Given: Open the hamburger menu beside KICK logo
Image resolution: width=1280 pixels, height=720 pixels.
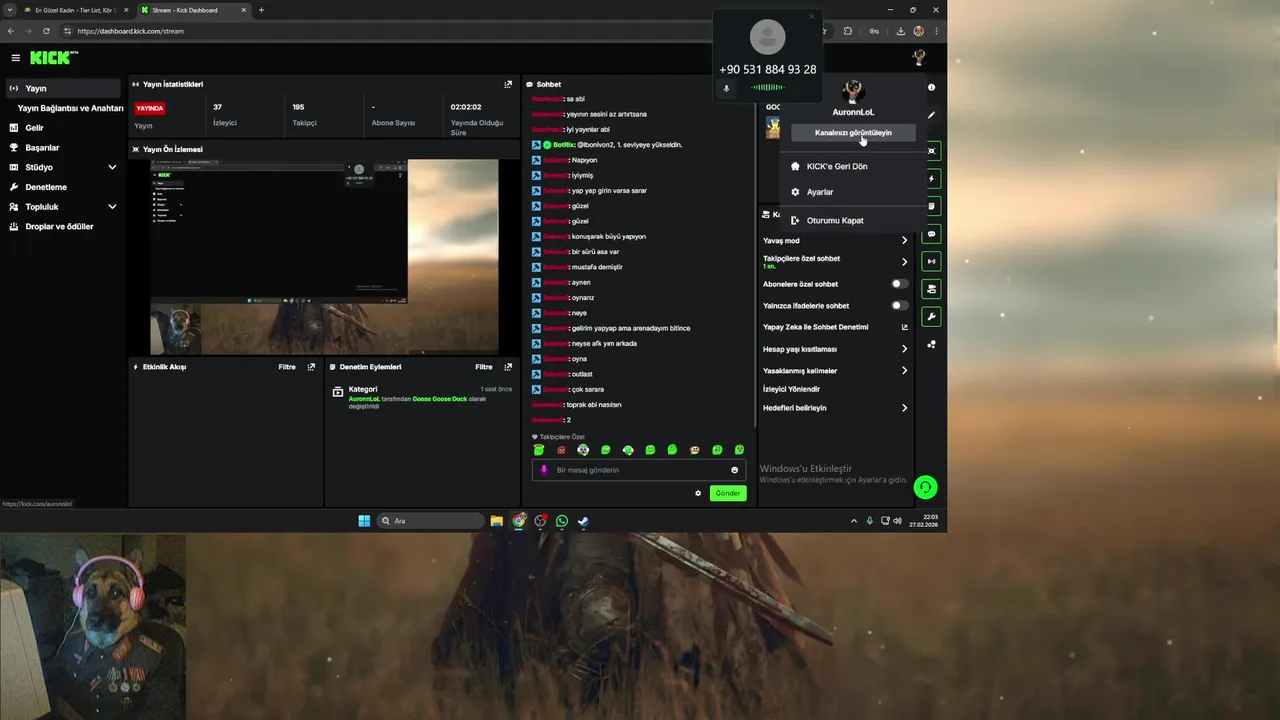Looking at the screenshot, I should (15, 58).
